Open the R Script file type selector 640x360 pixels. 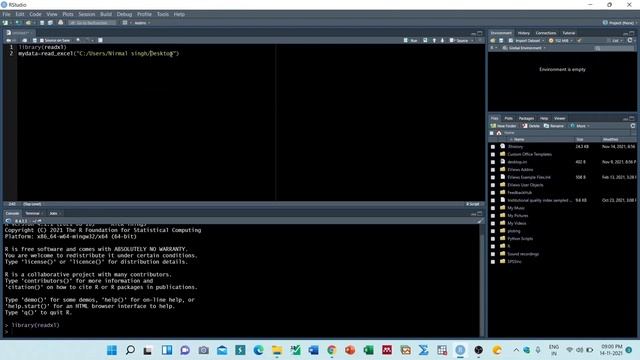(473, 204)
